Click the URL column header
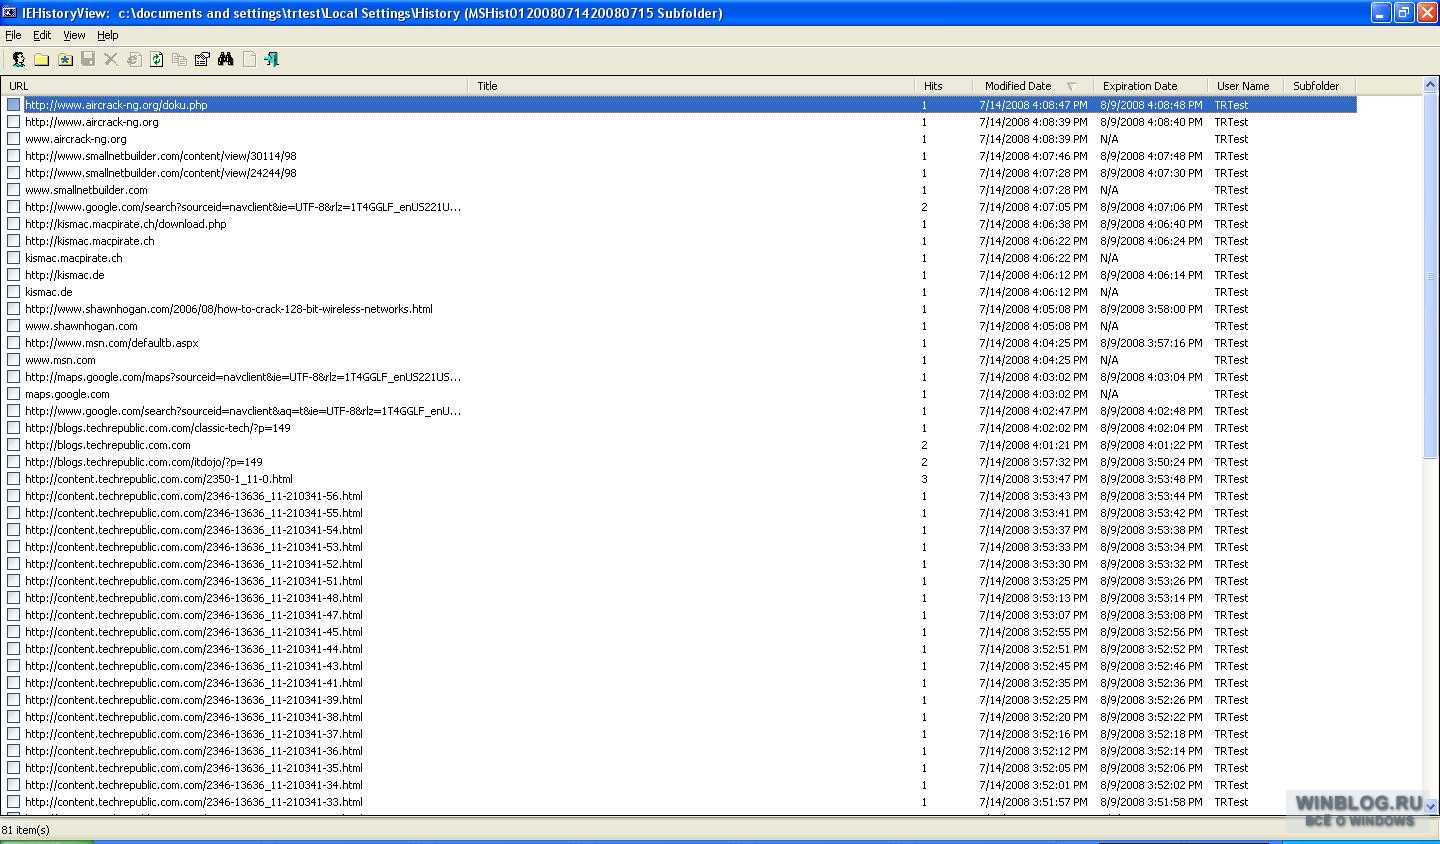The image size is (1440, 844). click(19, 86)
